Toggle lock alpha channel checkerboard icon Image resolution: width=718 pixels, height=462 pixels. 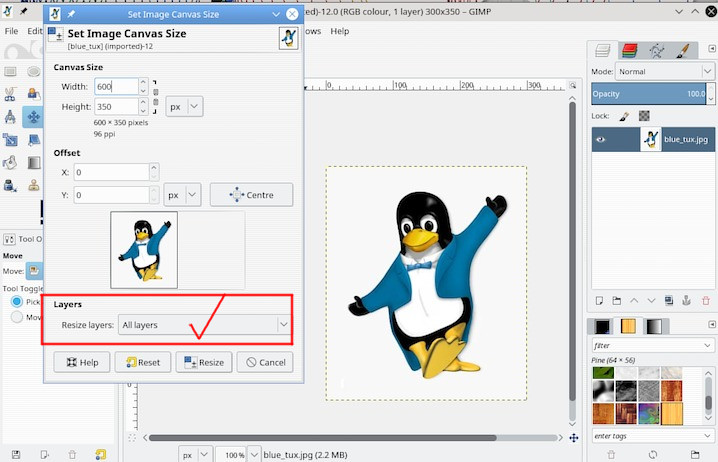pos(644,116)
